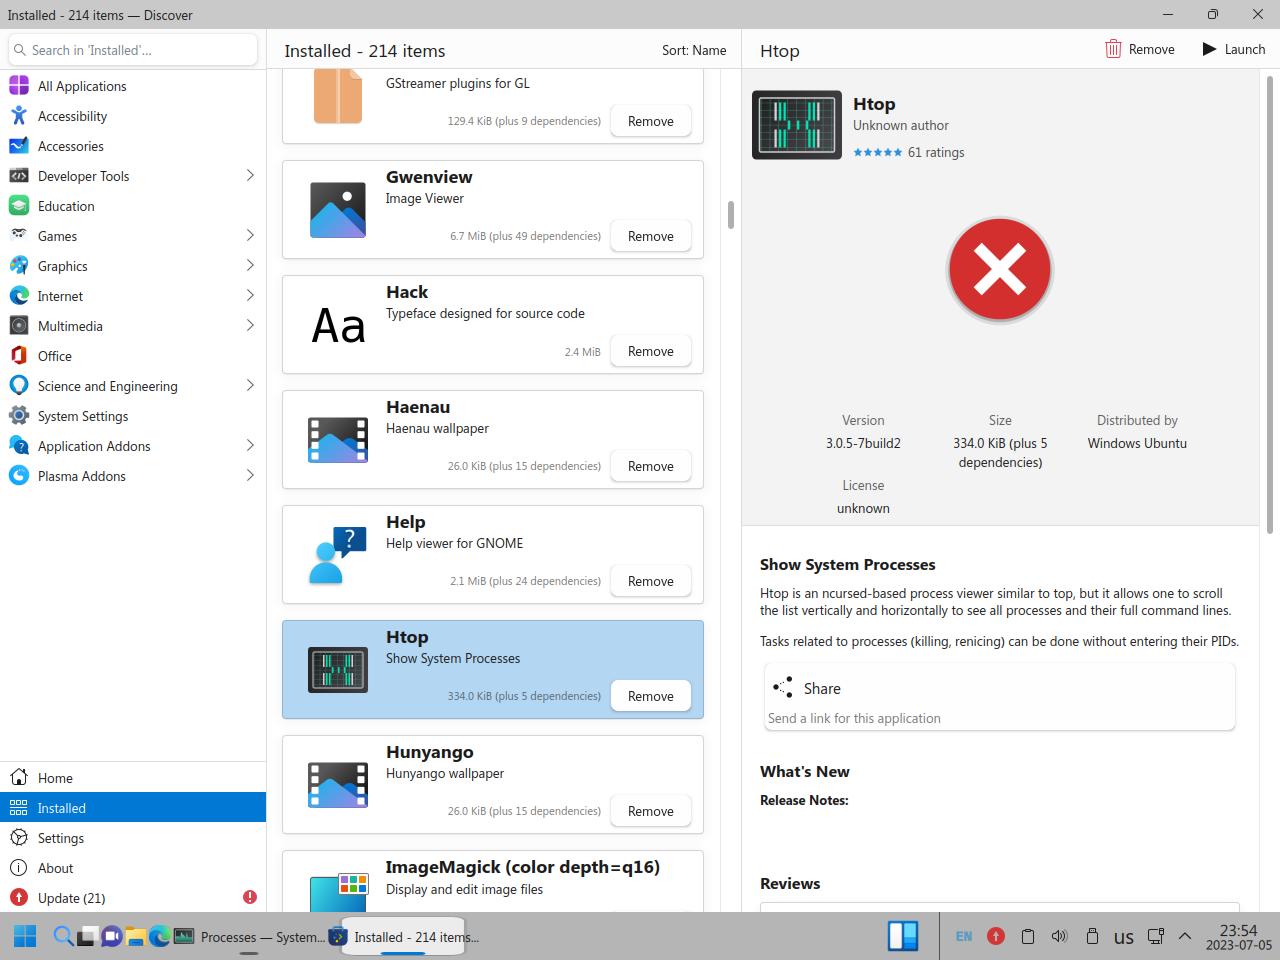Open the system monitor taskbar icon
This screenshot has width=1280, height=960.
tap(184, 937)
